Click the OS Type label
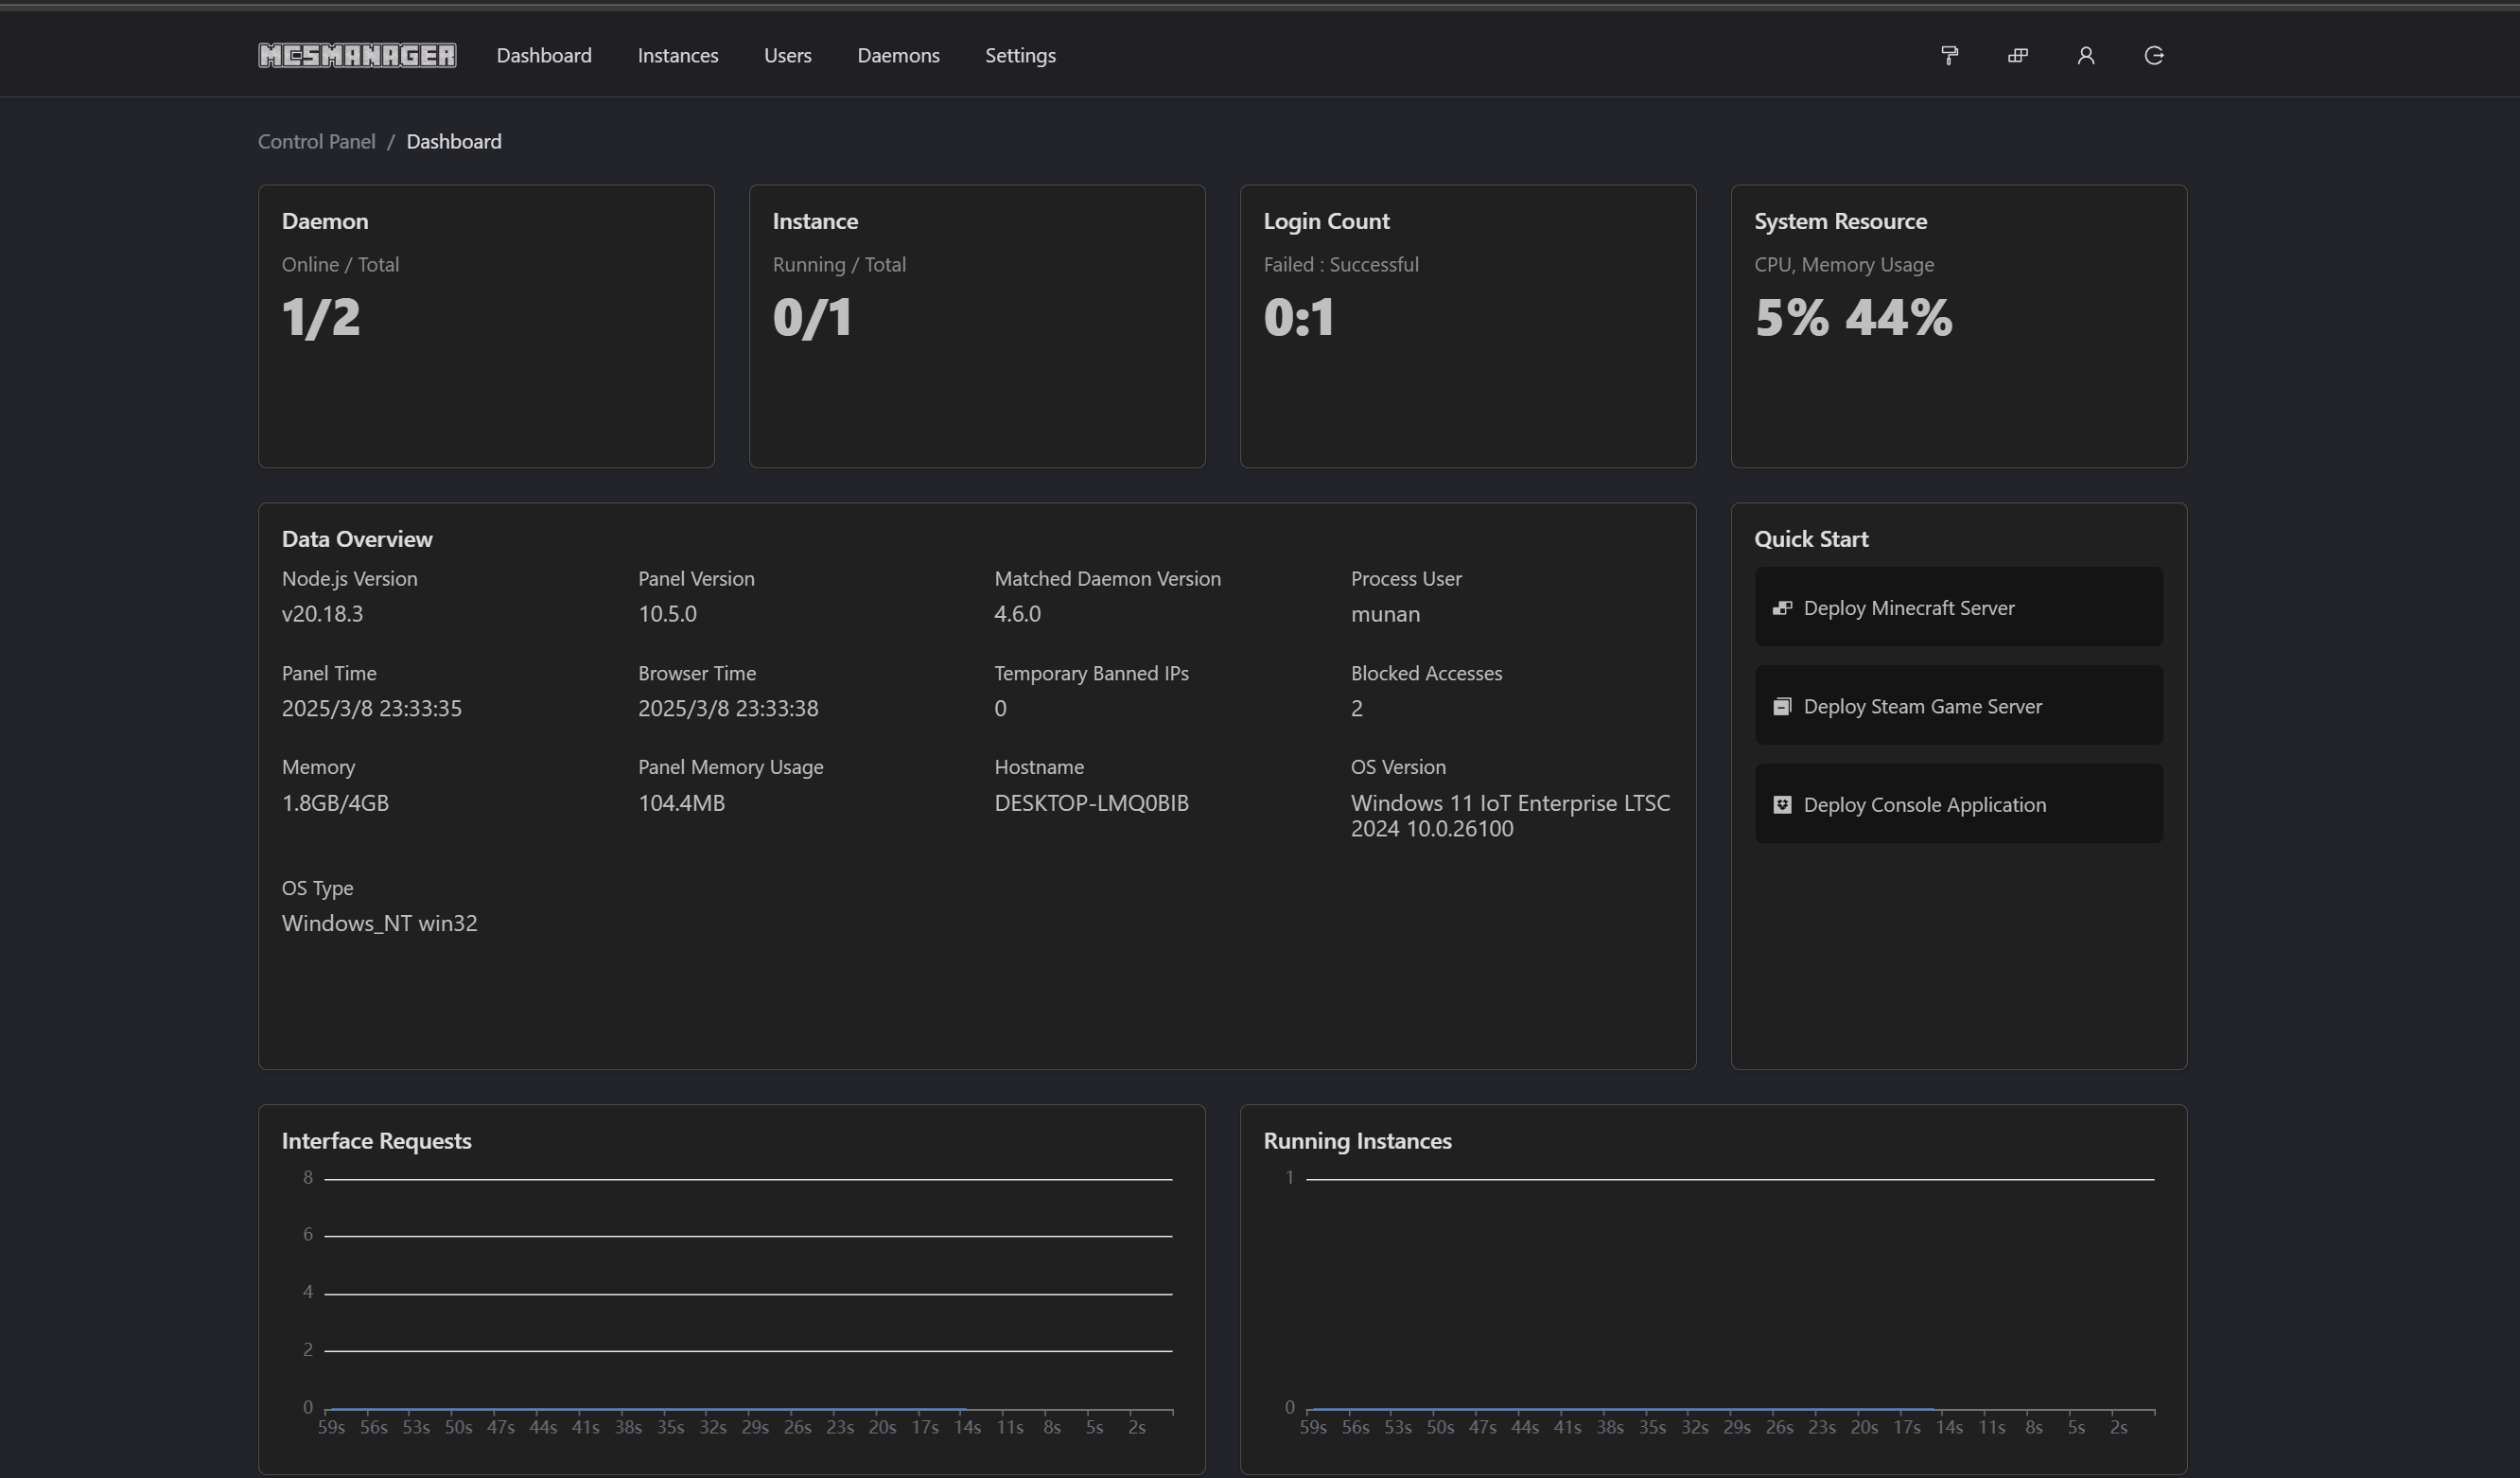2520x1478 pixels. [x=317, y=887]
